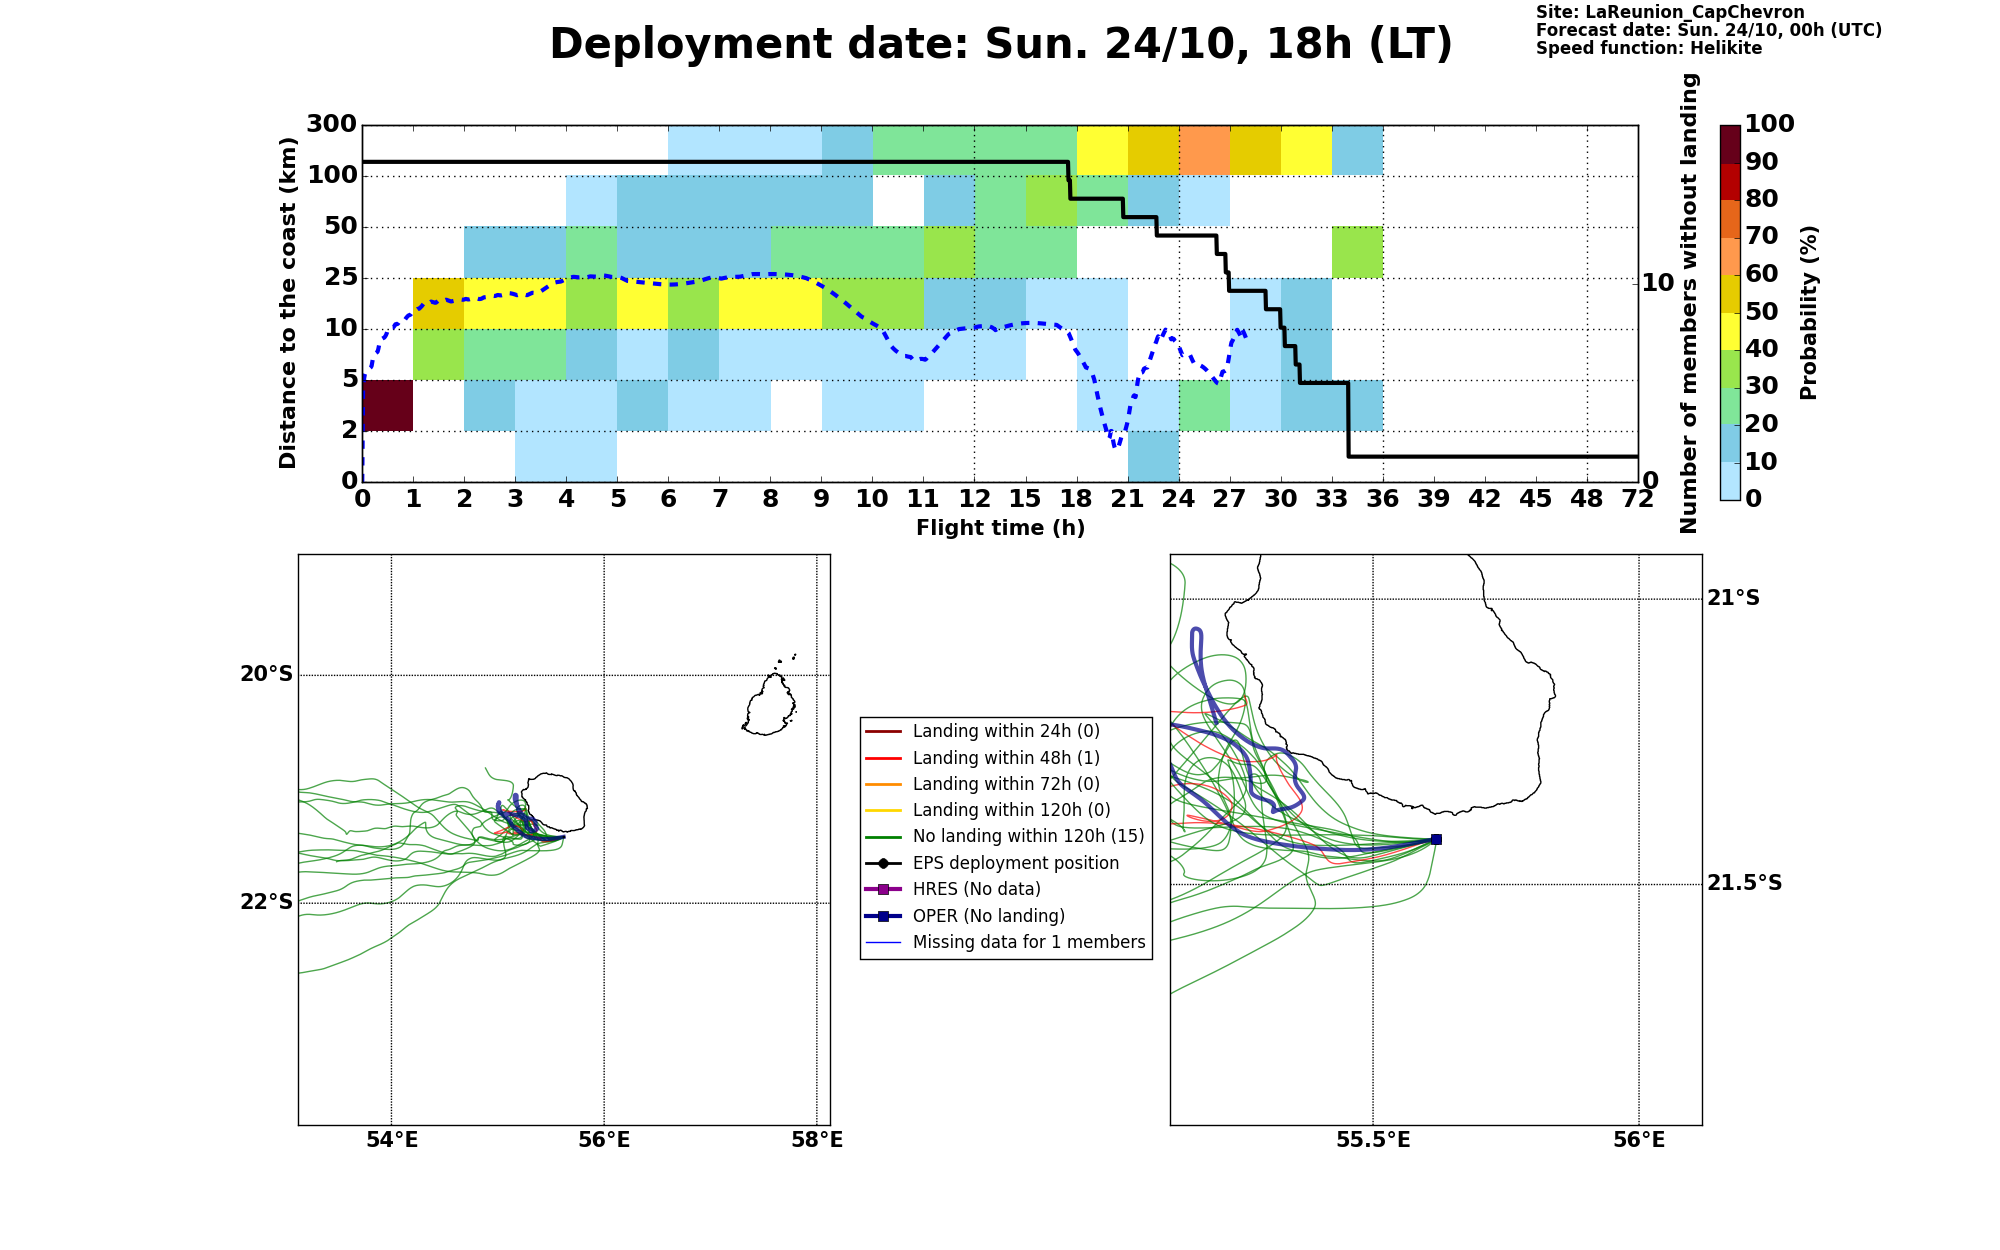Click the "Distance to the coast (km)" axis label

[x=288, y=303]
